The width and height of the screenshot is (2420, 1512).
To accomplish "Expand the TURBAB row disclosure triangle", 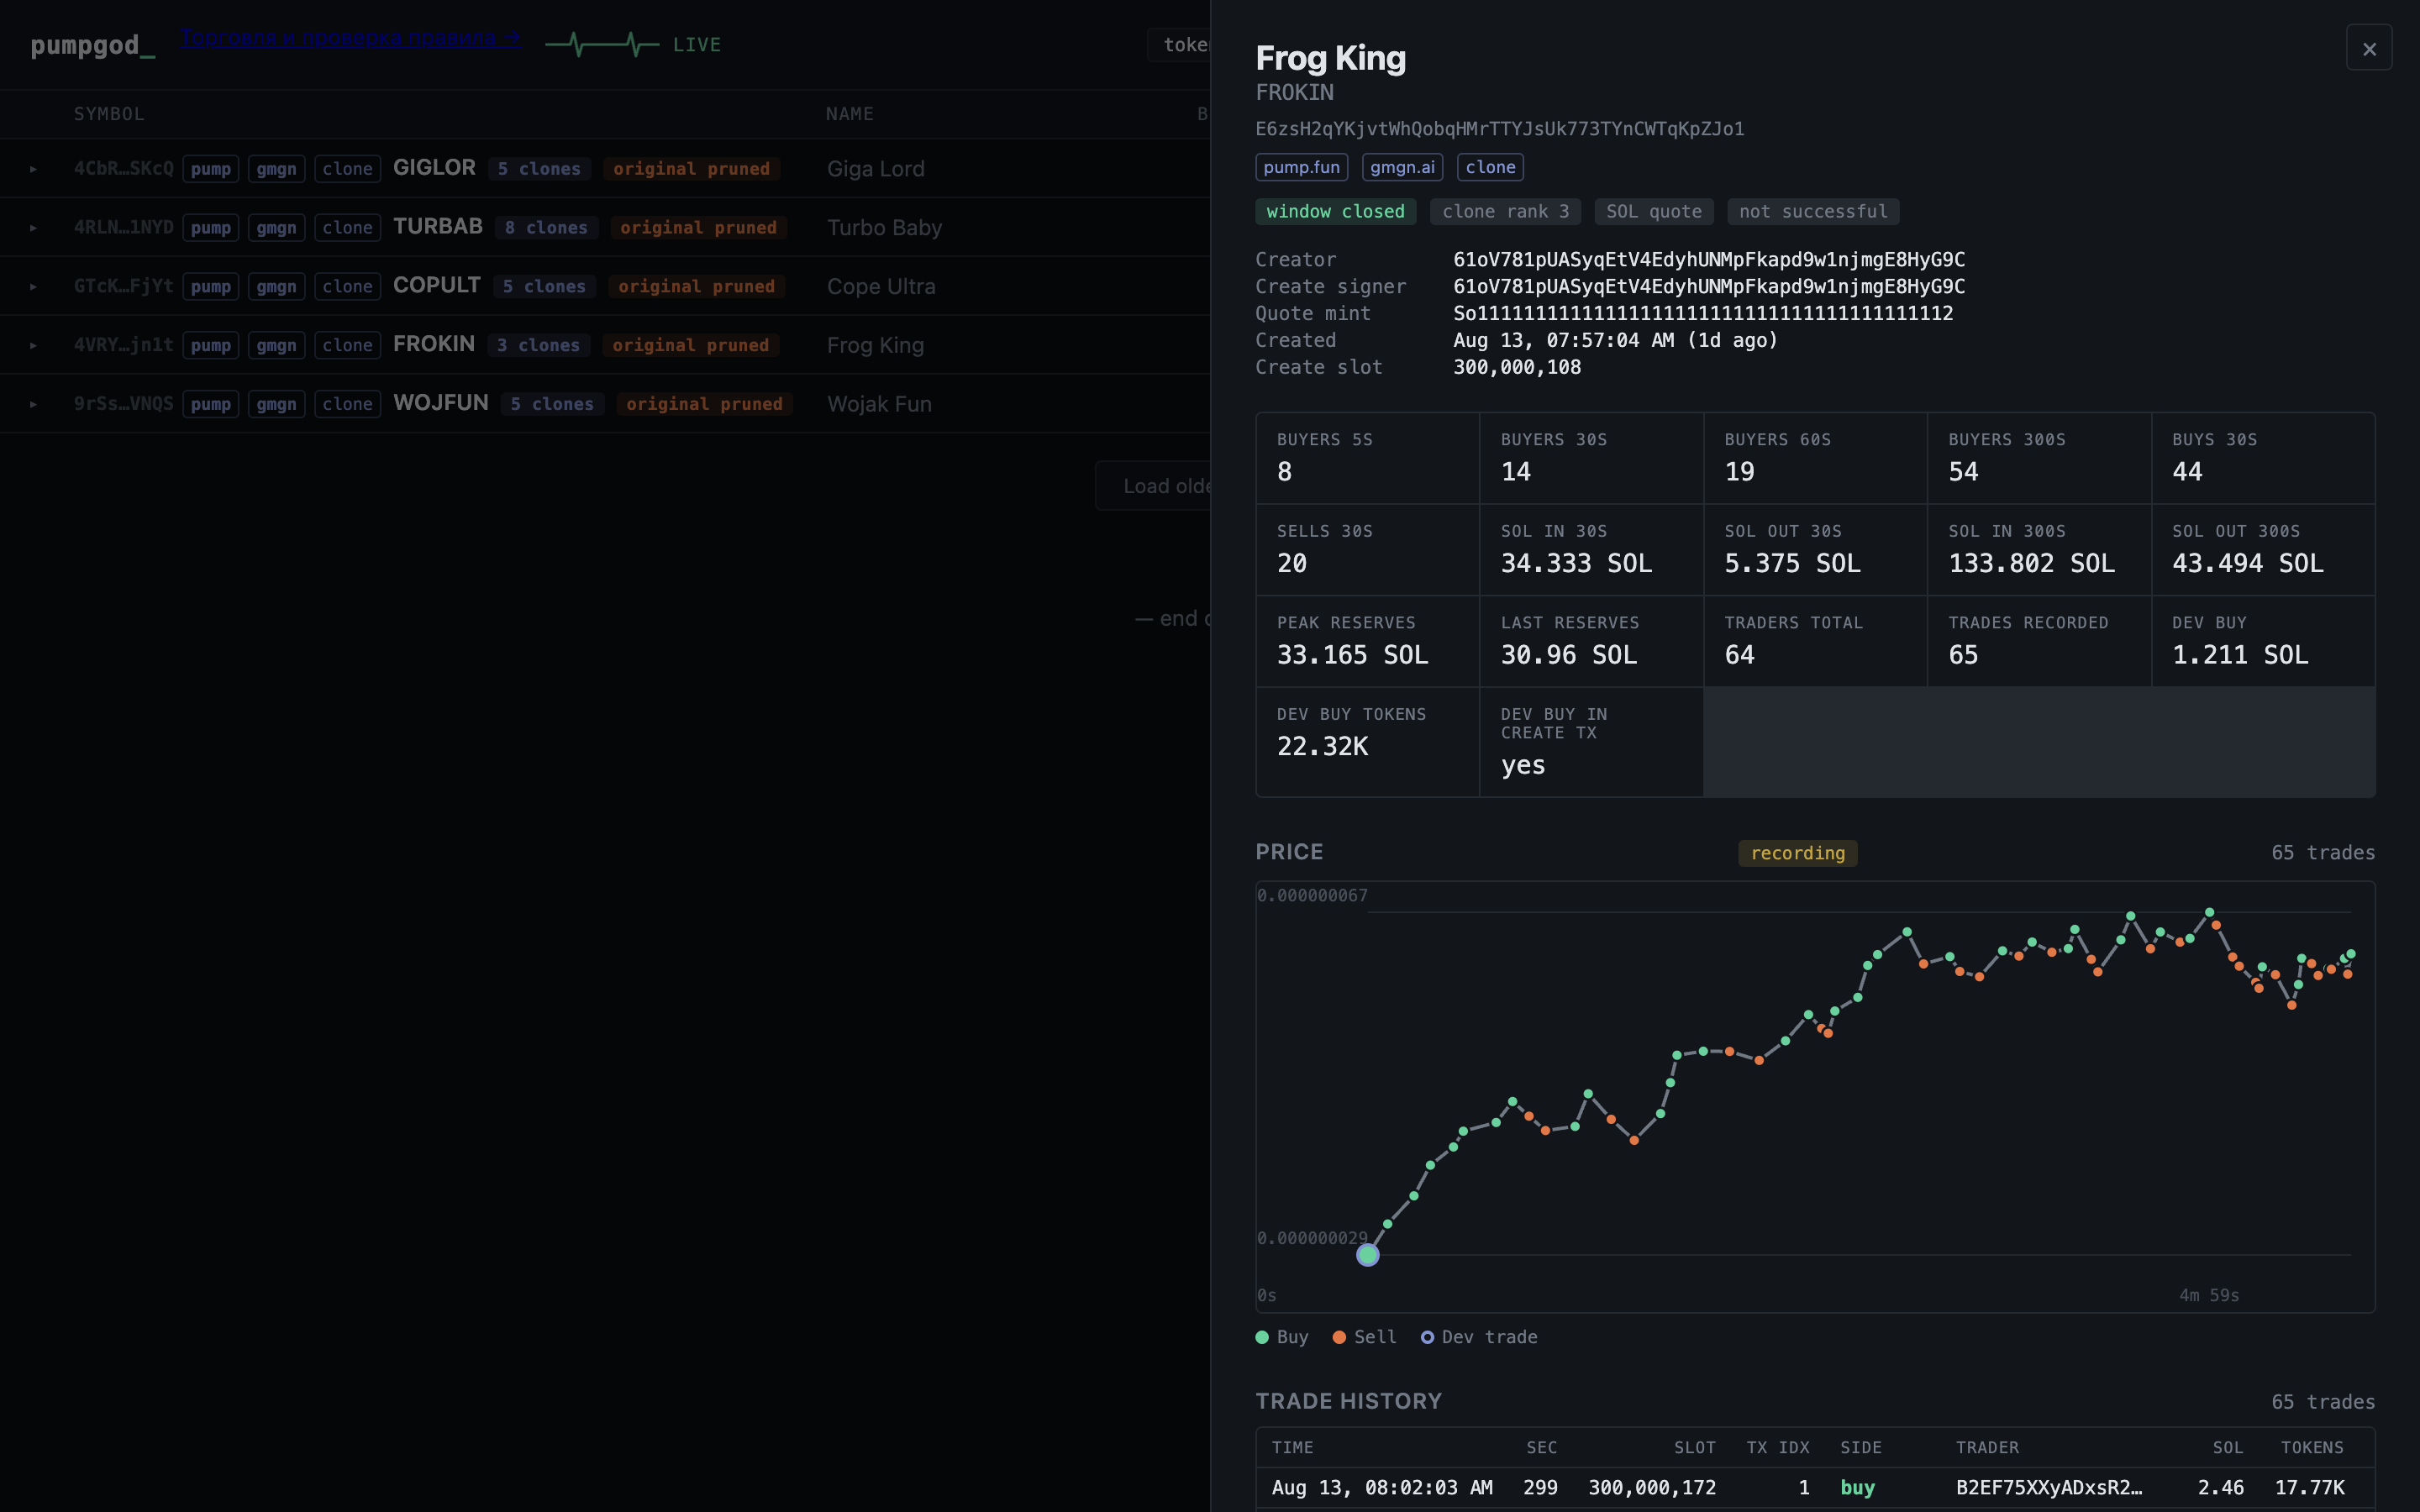I will pos(33,228).
